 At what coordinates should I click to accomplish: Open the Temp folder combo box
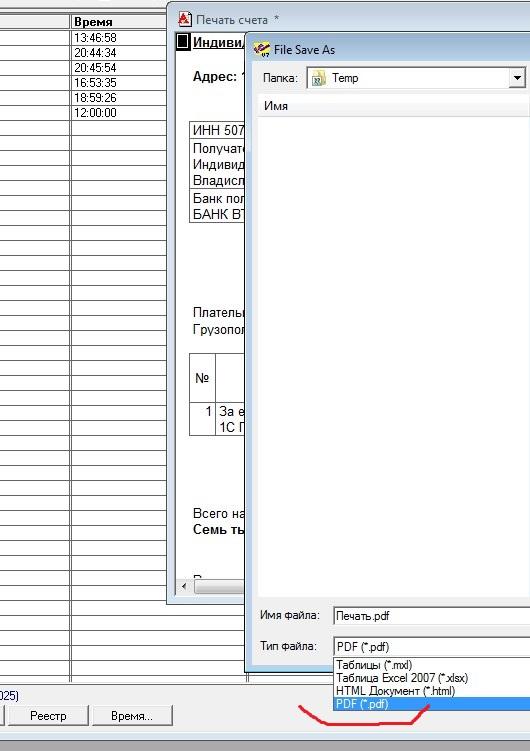coord(416,78)
